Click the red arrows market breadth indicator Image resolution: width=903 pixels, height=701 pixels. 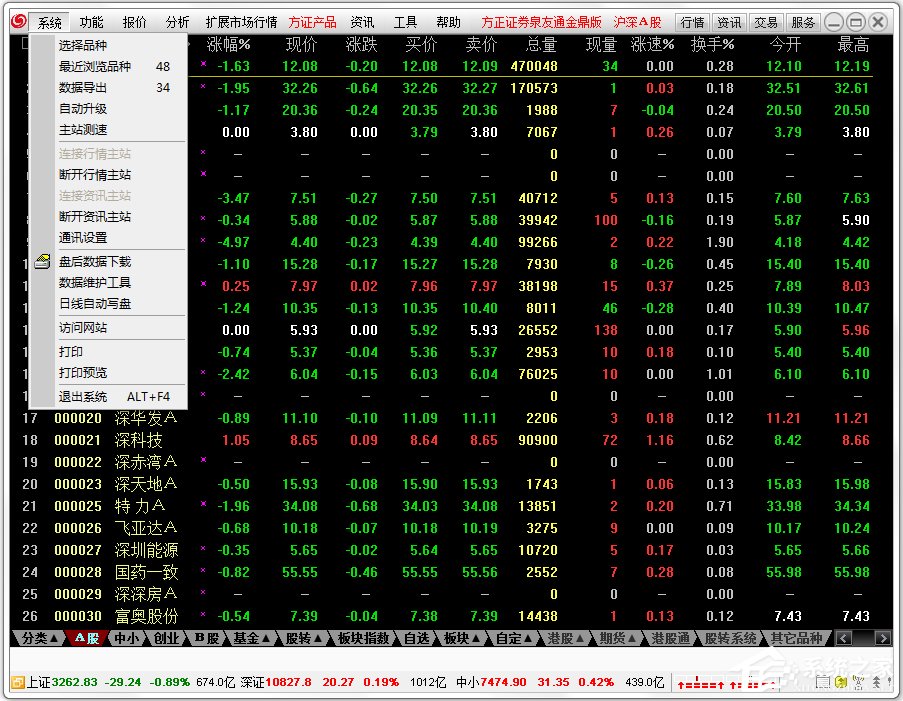click(x=728, y=683)
